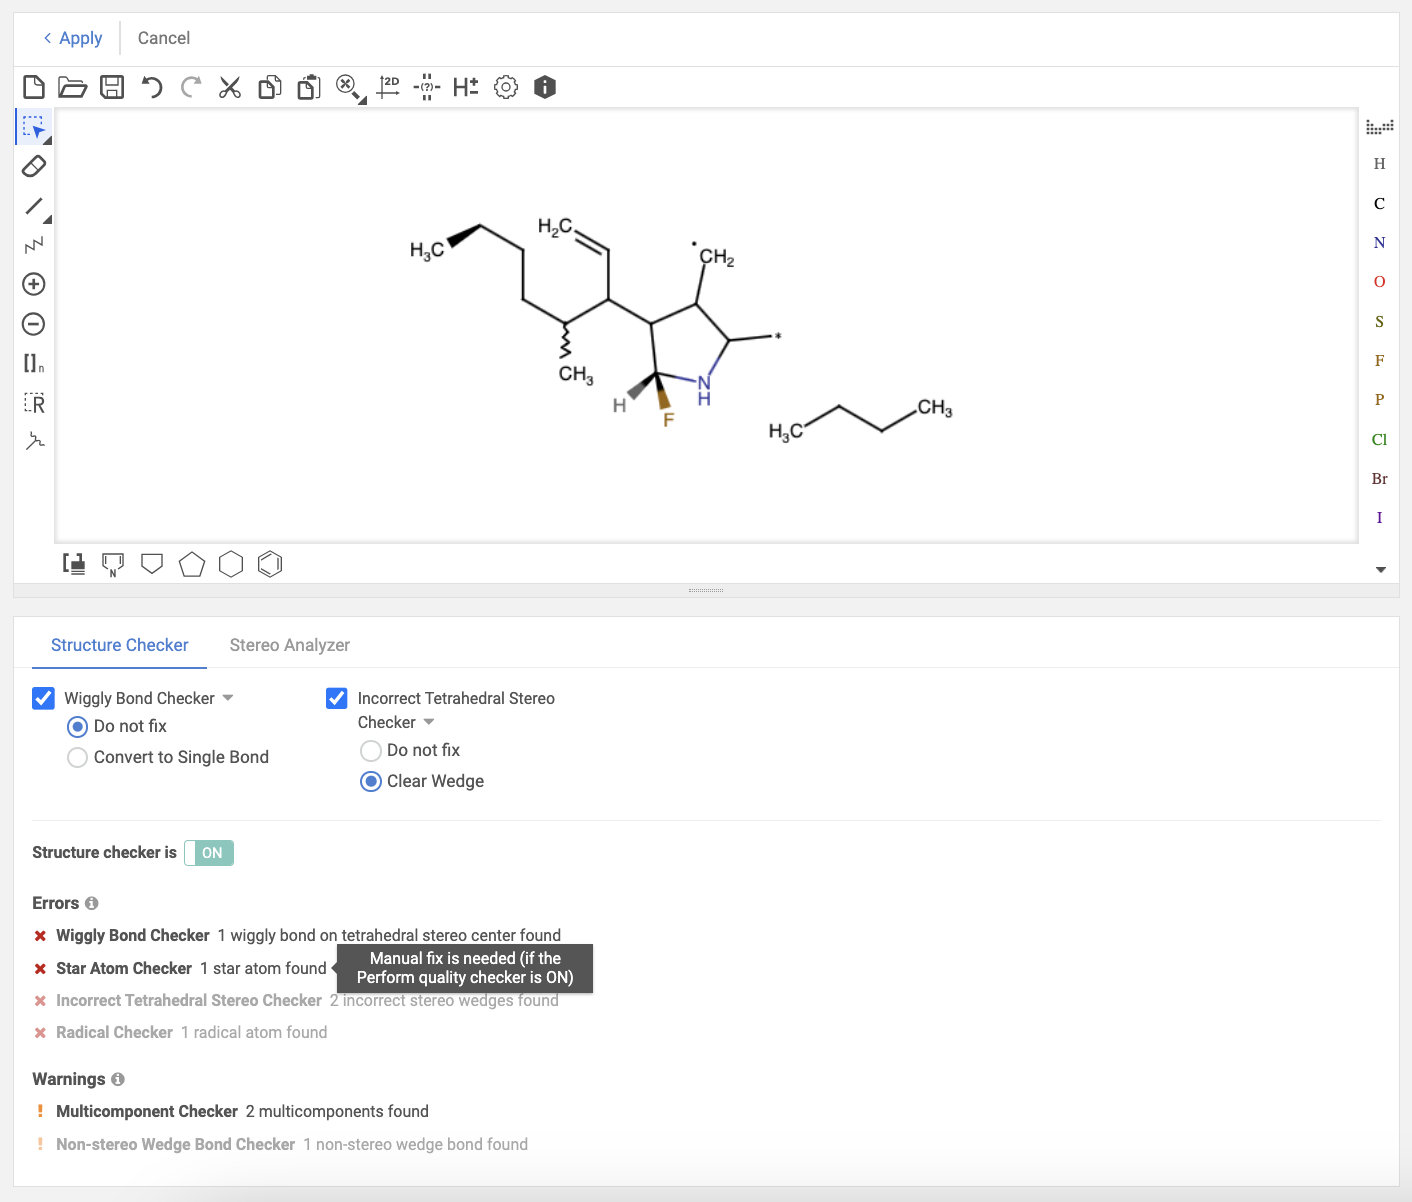Insert the cyclopentane ring template
The image size is (1412, 1202).
[192, 565]
